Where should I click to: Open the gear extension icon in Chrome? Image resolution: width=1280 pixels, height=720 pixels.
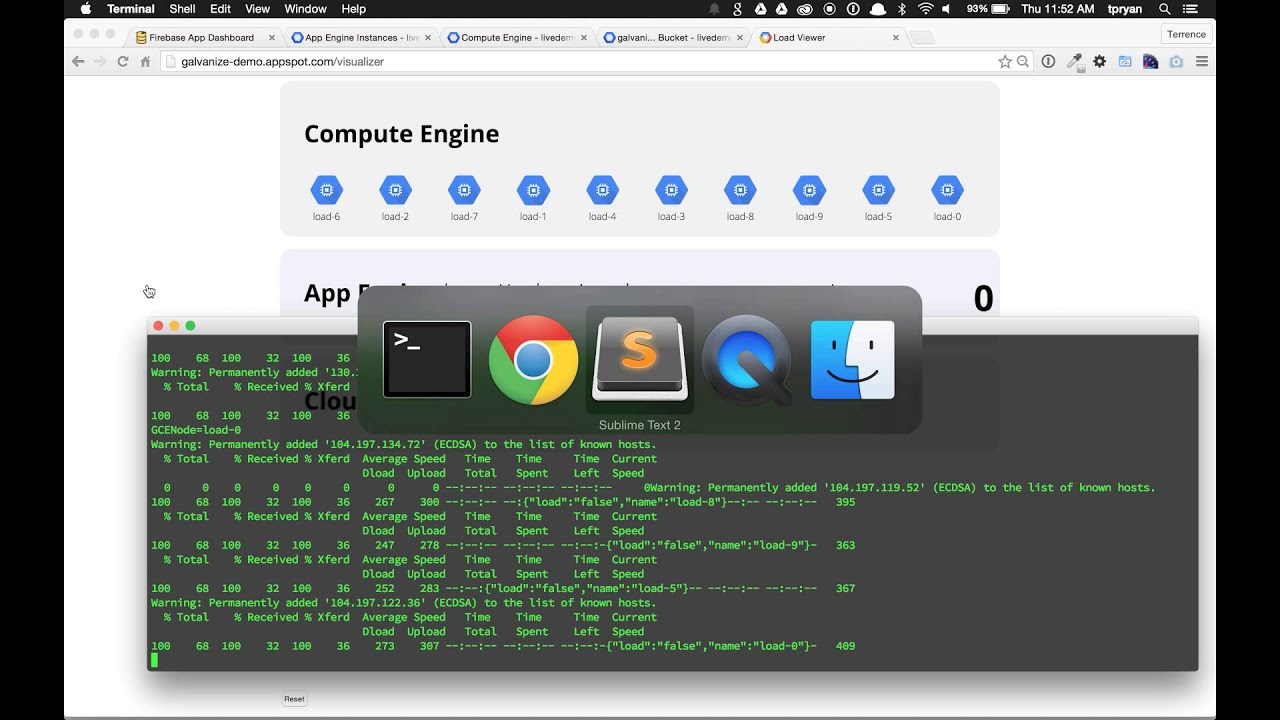pos(1099,61)
